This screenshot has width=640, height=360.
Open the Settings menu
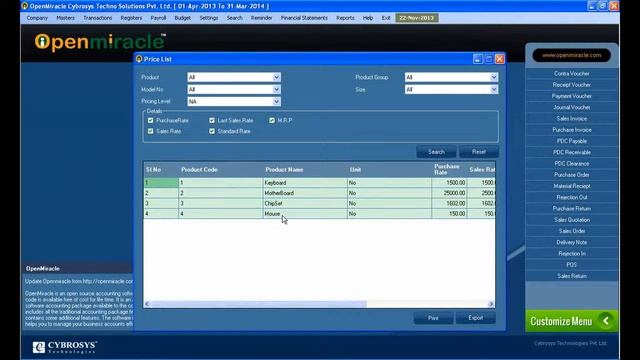pos(209,18)
